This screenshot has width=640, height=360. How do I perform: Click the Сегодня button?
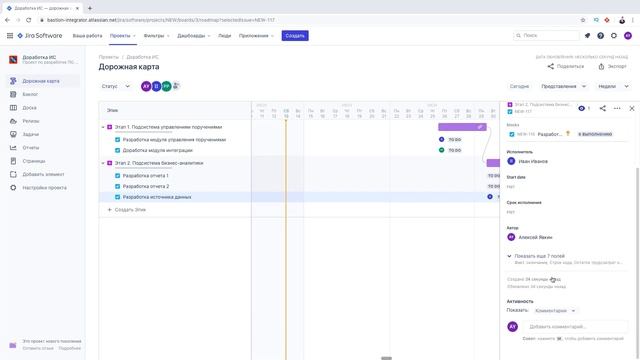click(519, 87)
